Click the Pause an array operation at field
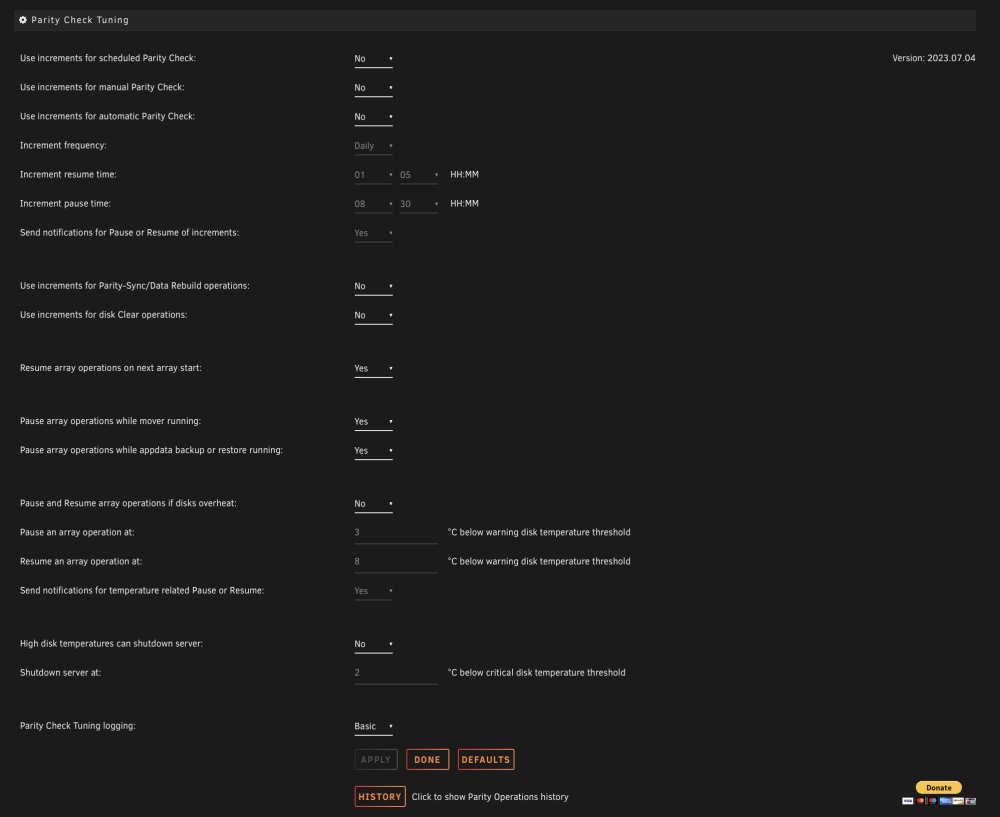Screen dimensions: 1000x817 (396, 533)
